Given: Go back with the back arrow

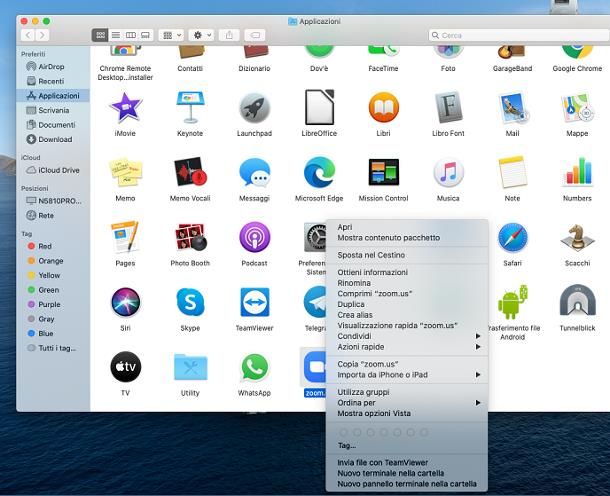Looking at the screenshot, I should 28,35.
